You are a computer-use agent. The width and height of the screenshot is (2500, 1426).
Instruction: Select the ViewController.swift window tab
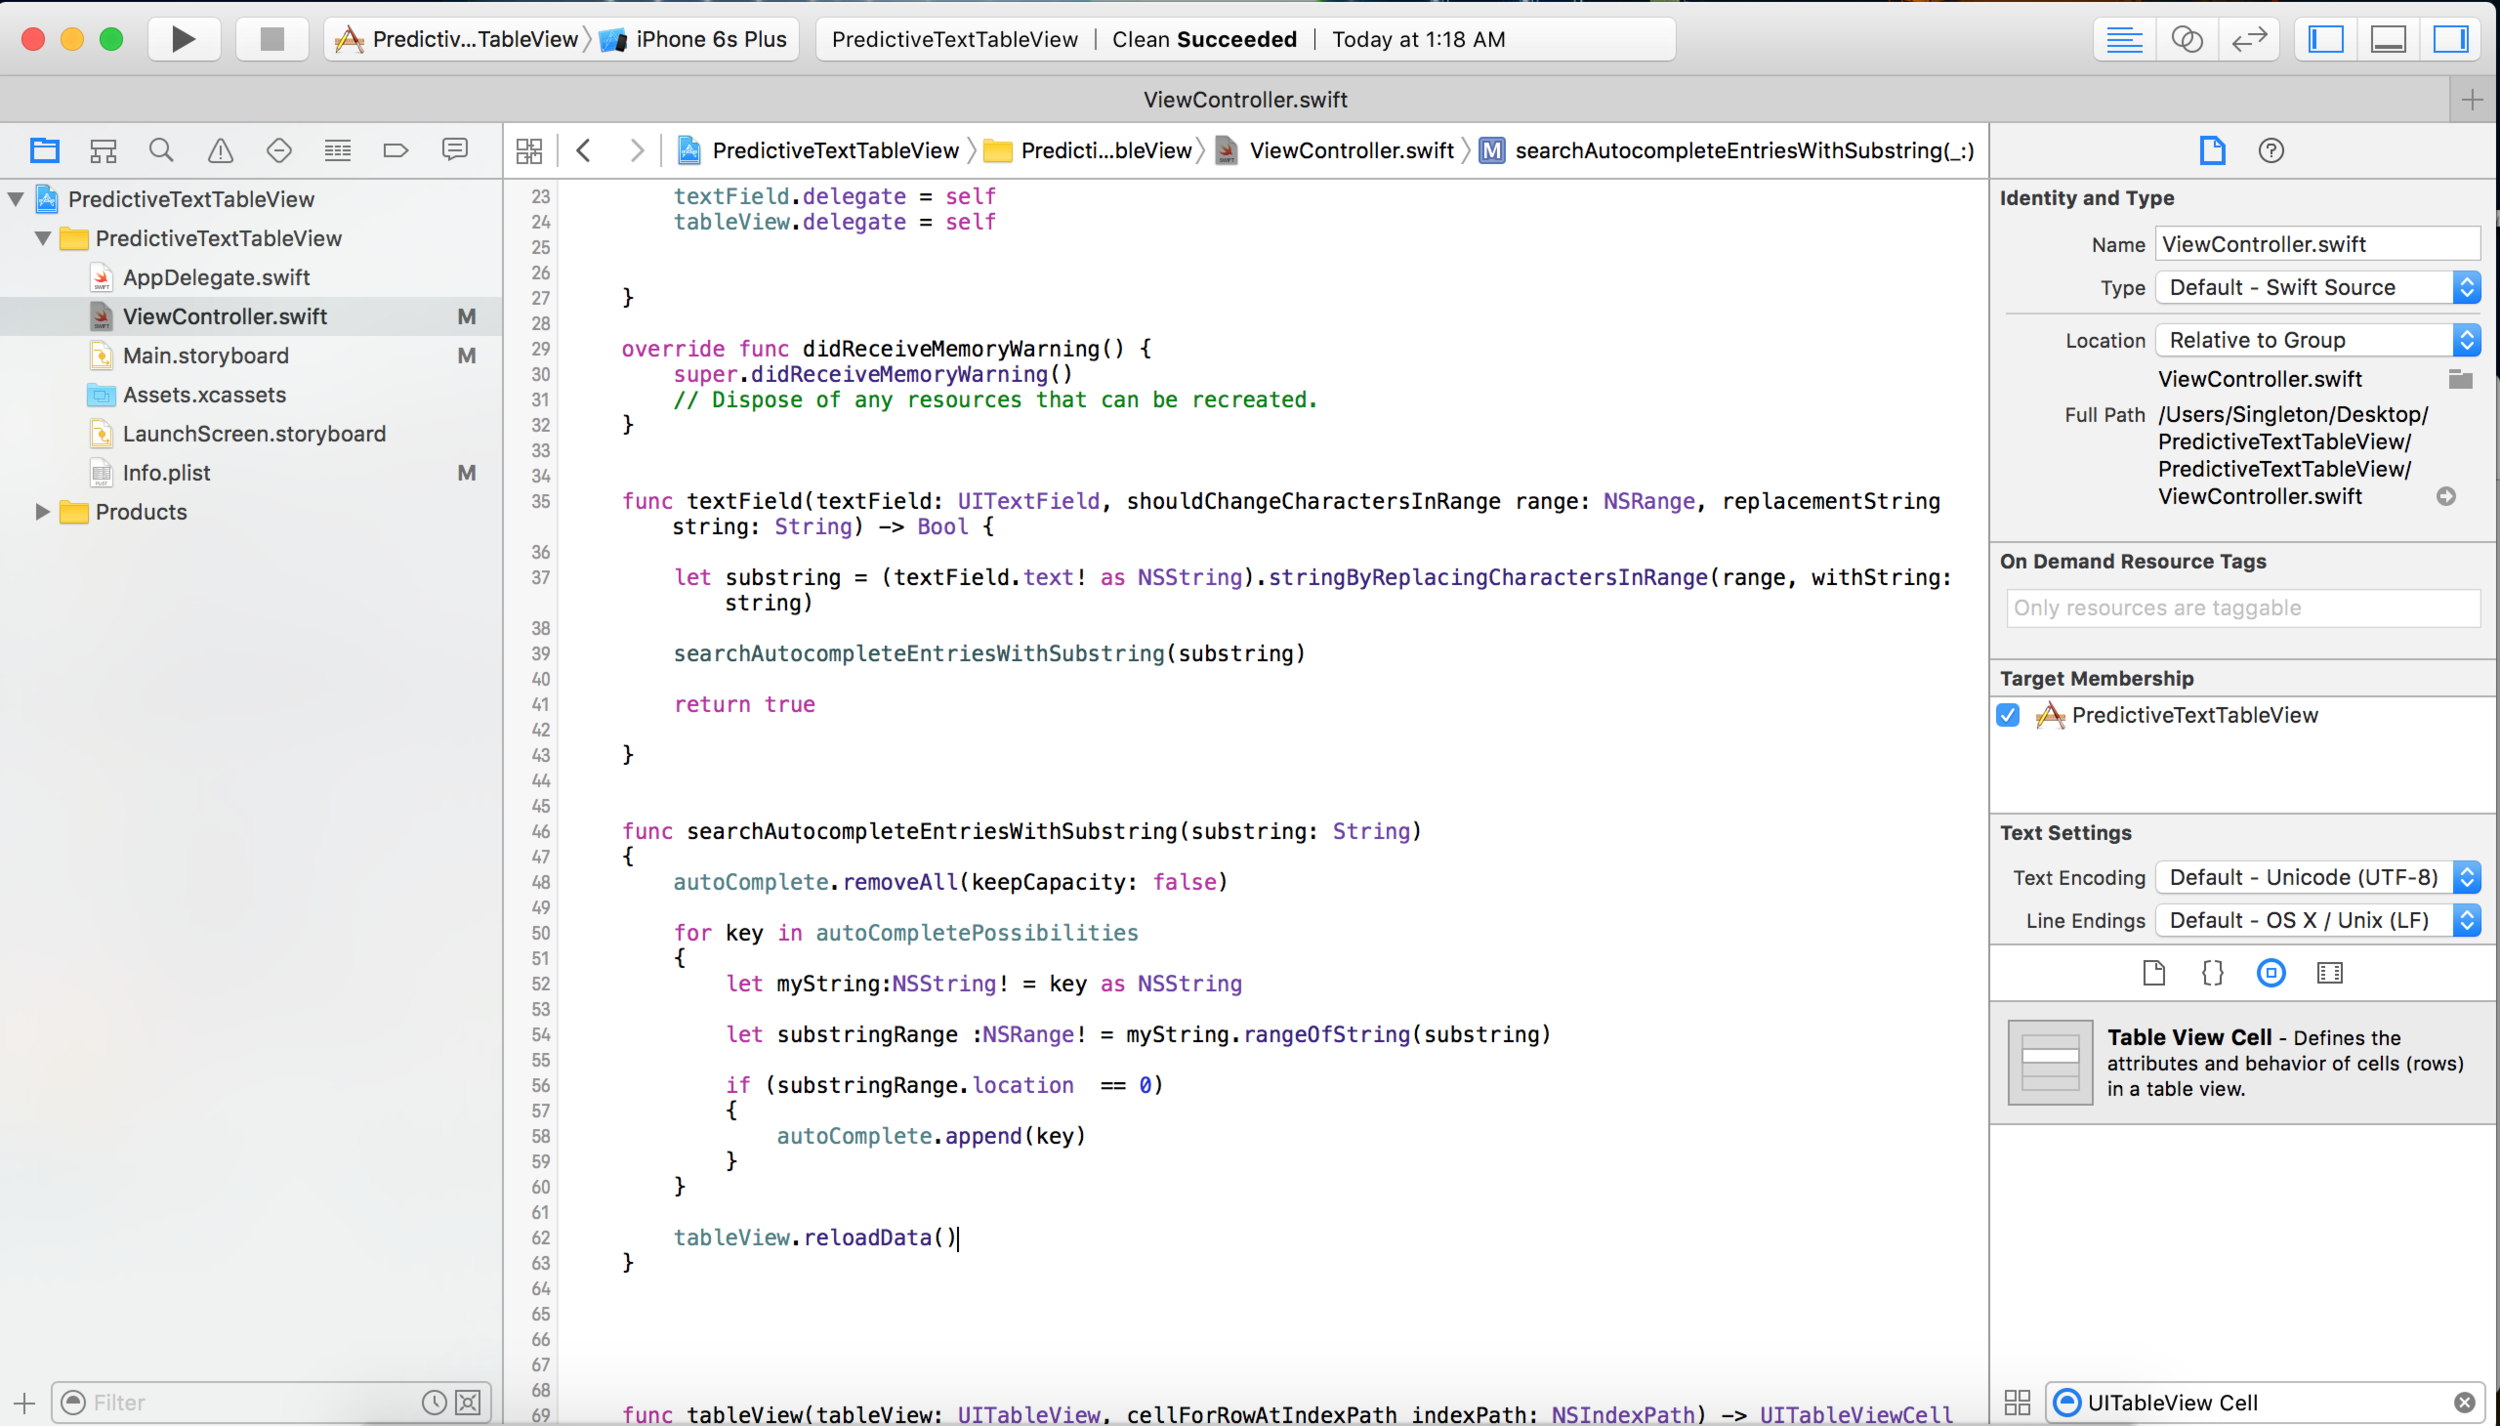coord(1245,100)
